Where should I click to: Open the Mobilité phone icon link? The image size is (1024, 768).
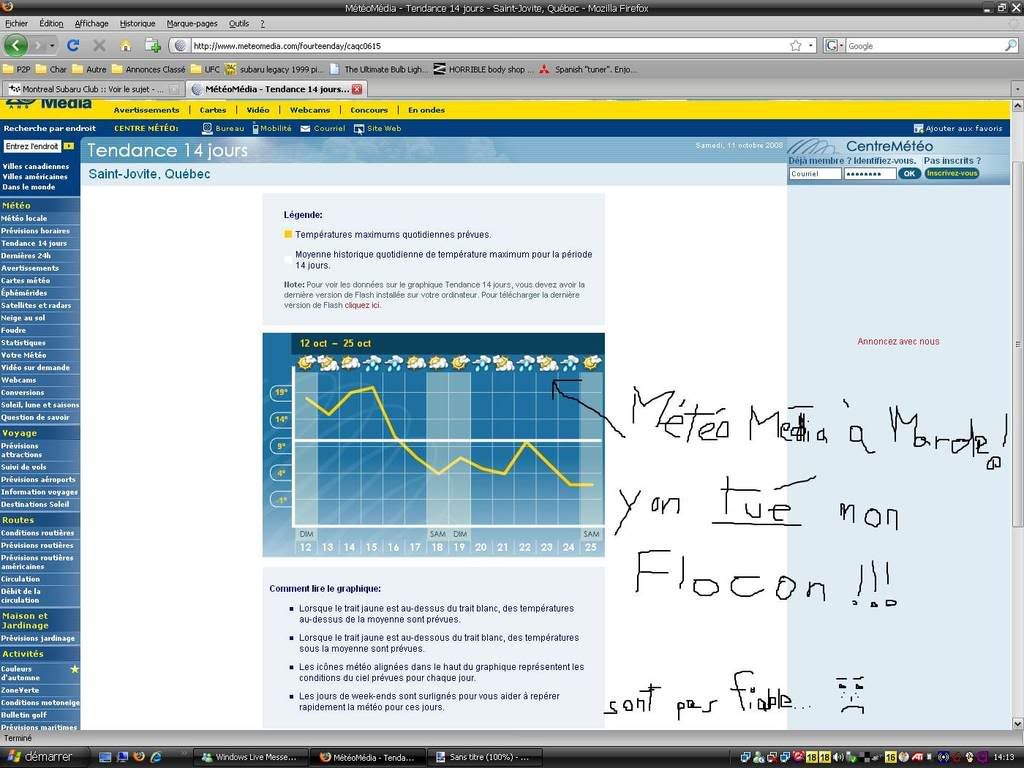click(x=255, y=129)
